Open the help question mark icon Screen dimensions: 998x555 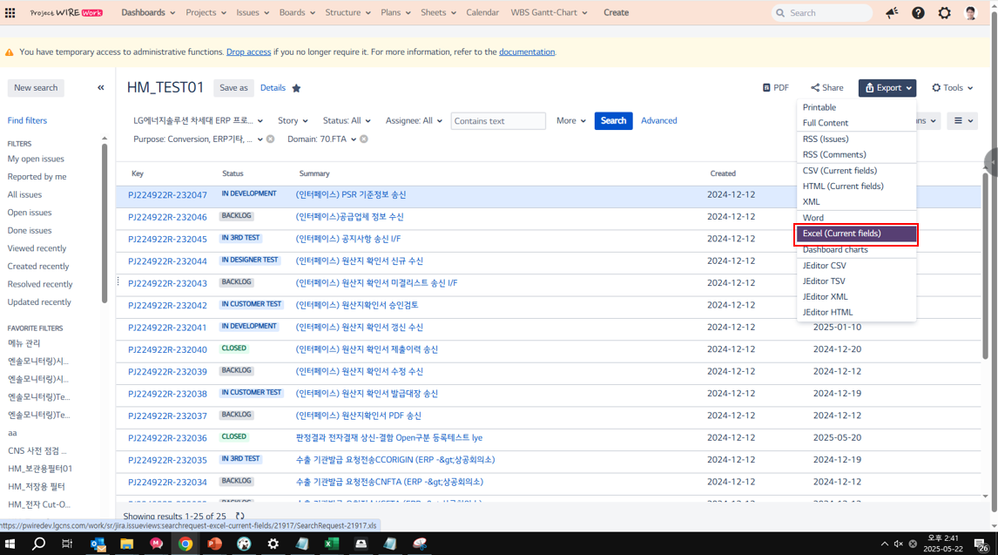pos(918,13)
